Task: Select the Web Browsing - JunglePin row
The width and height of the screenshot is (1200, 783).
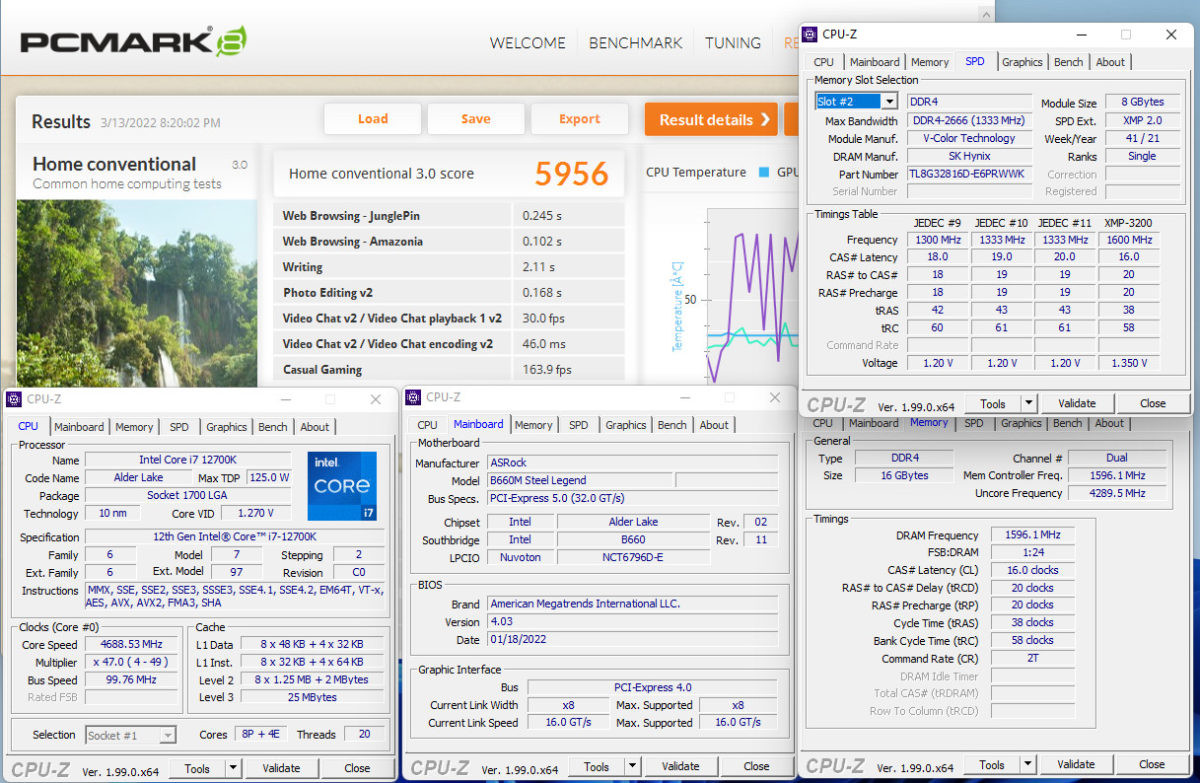Action: pyautogui.click(x=448, y=215)
